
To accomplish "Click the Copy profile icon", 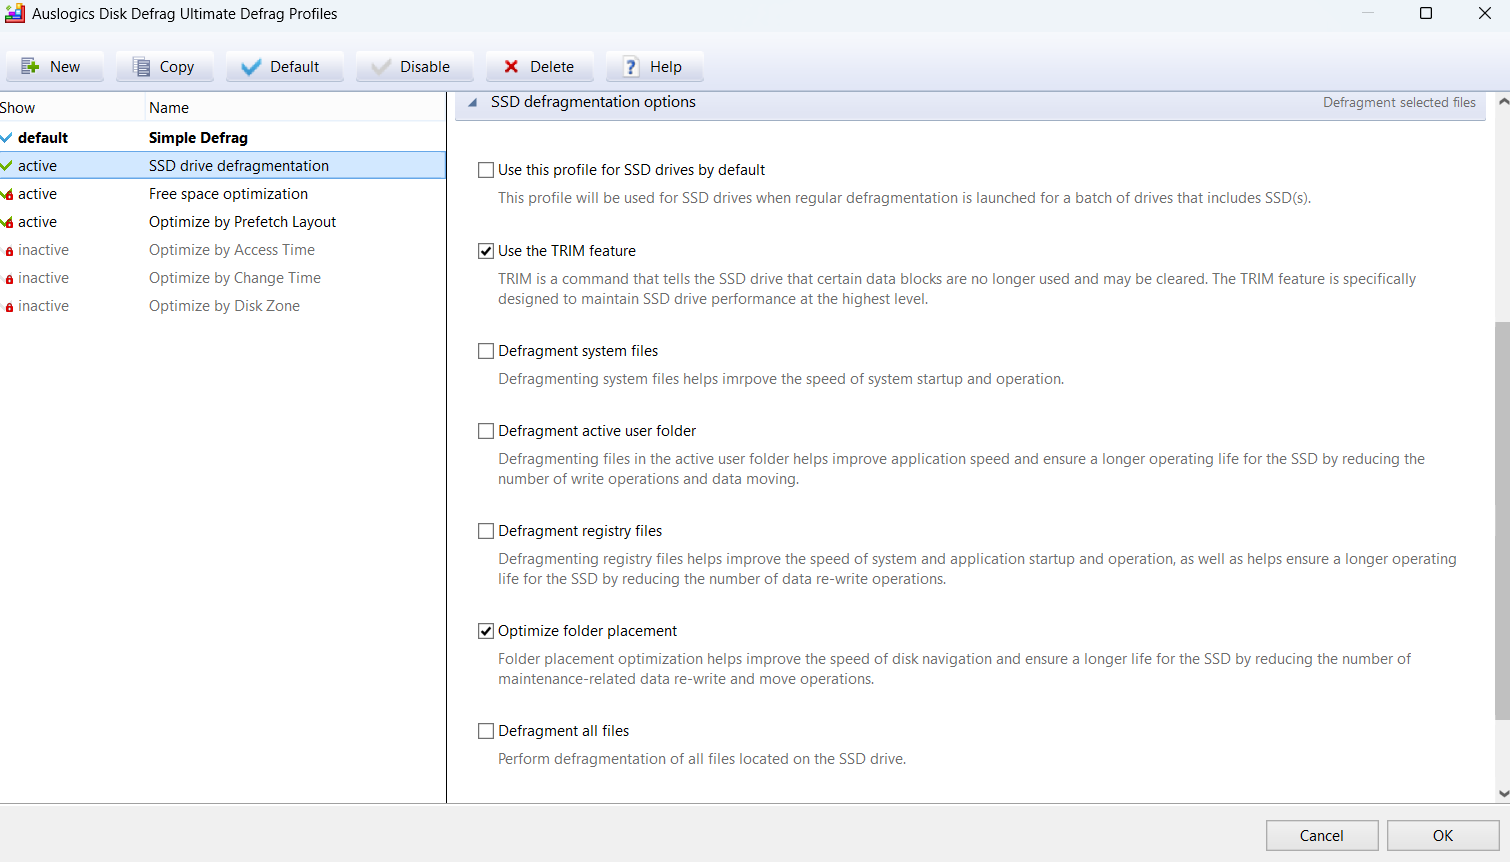I will (x=141, y=67).
